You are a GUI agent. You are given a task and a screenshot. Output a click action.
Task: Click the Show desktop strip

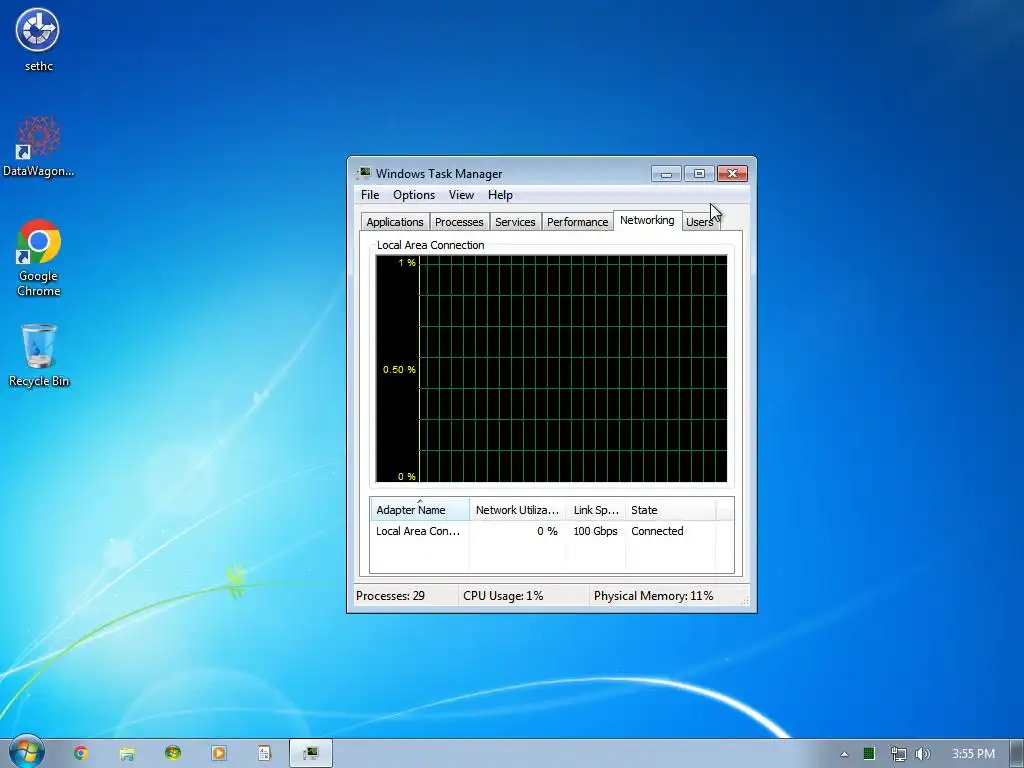click(1017, 754)
